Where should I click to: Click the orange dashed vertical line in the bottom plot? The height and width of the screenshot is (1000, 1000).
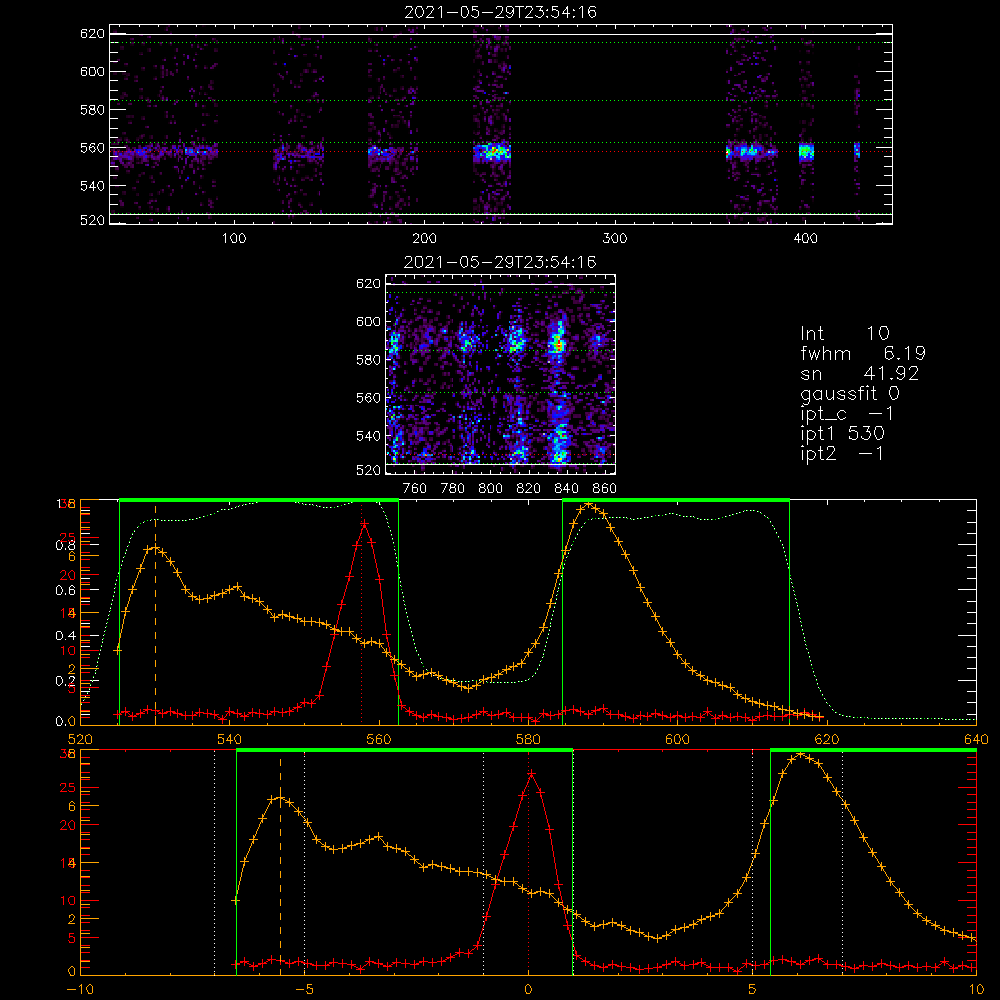click(x=280, y=865)
